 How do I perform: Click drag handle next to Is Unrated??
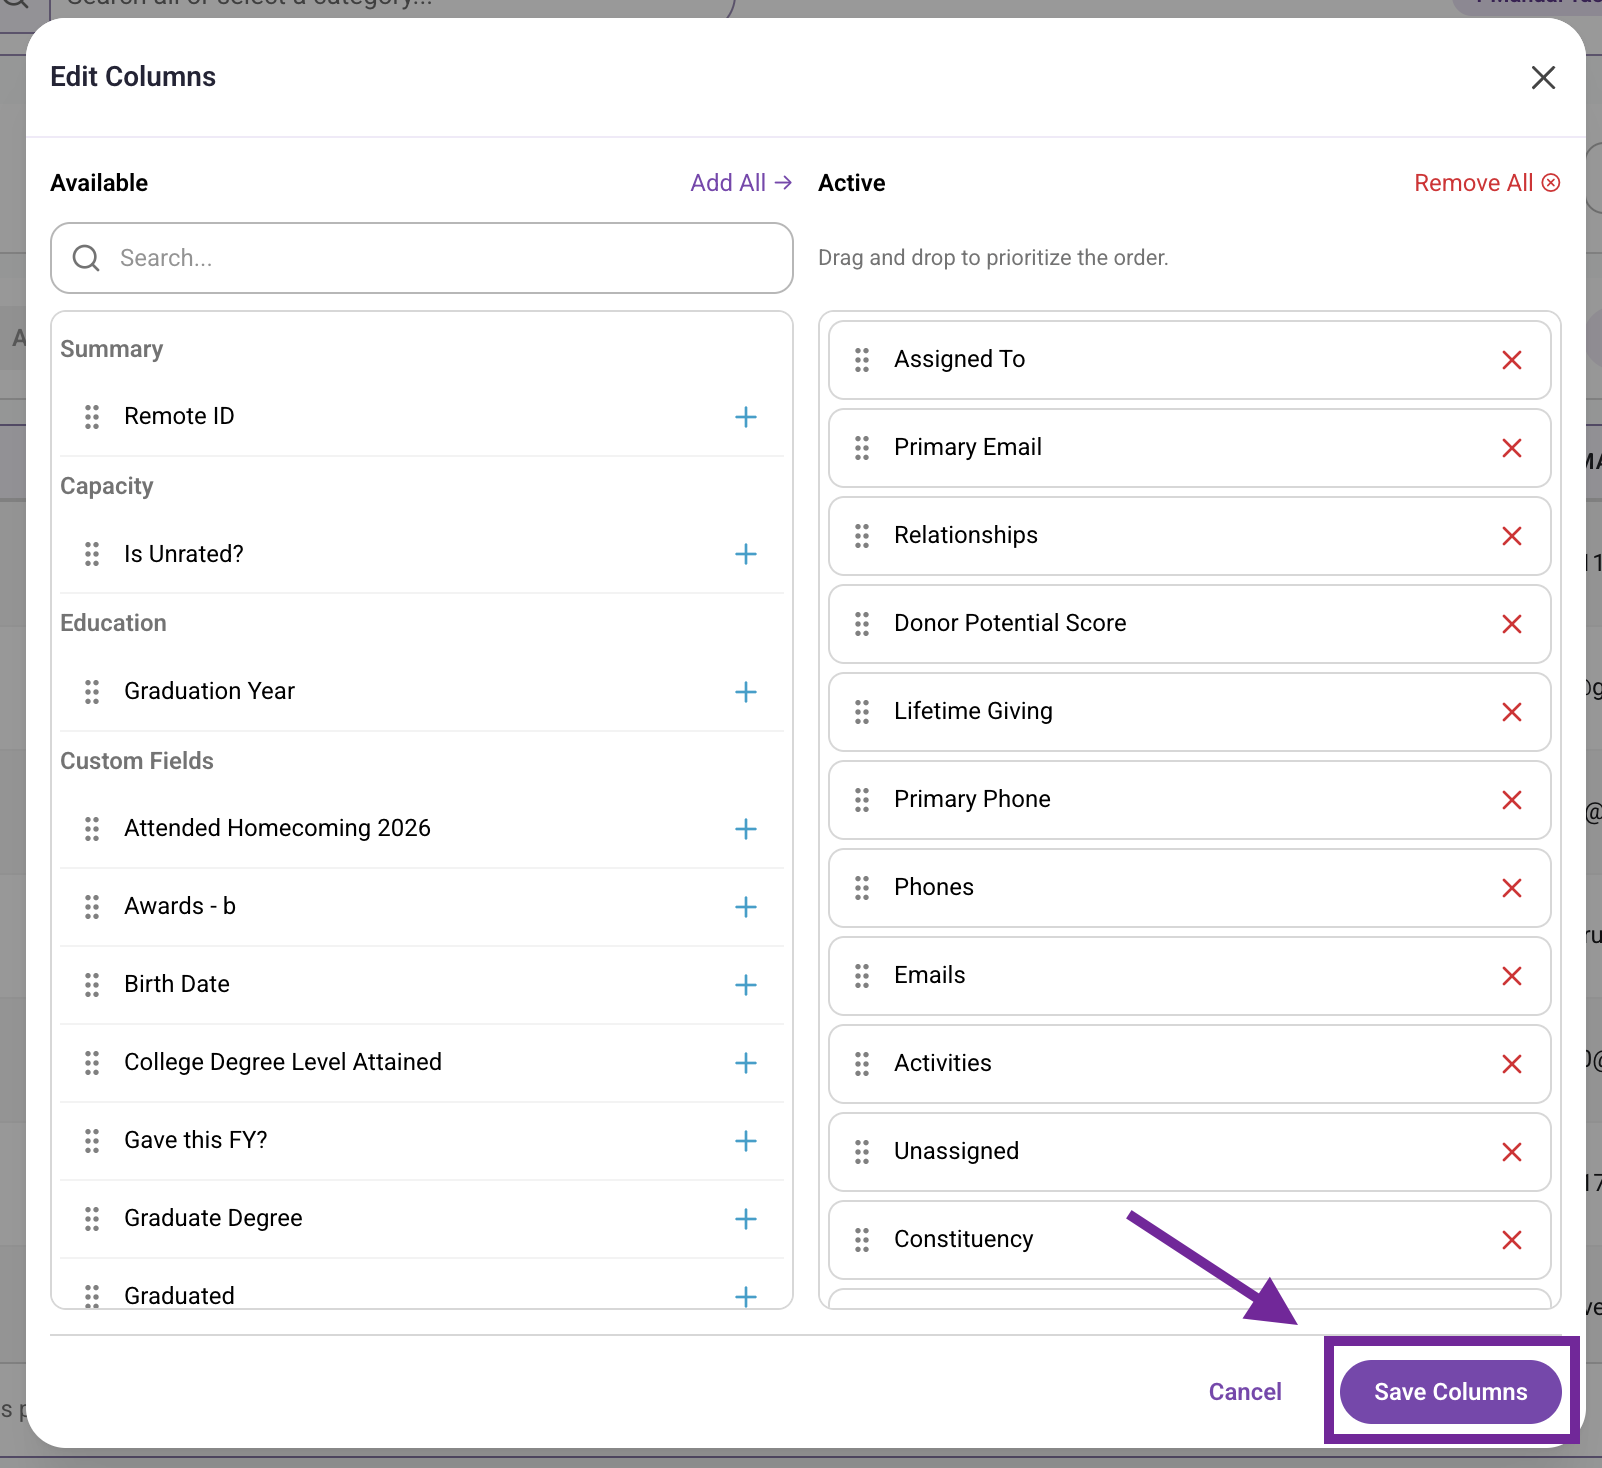pos(92,554)
